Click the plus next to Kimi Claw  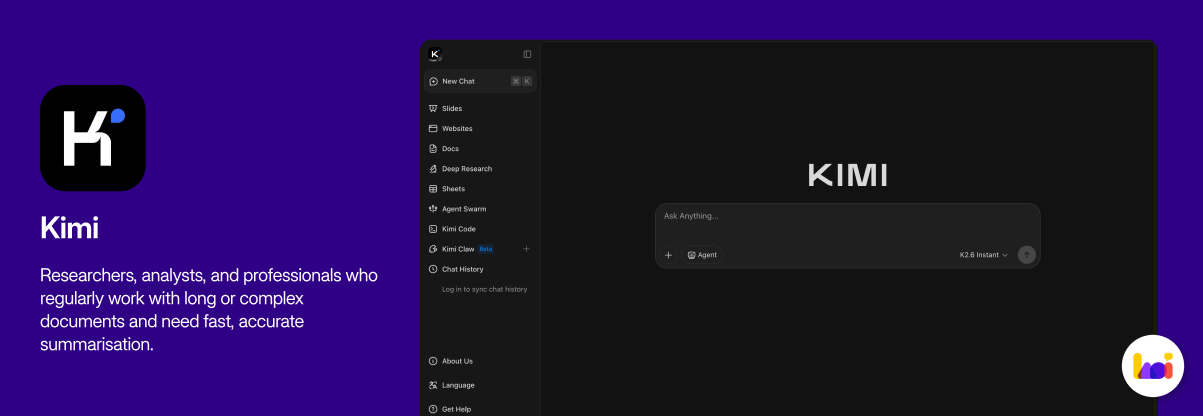point(526,248)
